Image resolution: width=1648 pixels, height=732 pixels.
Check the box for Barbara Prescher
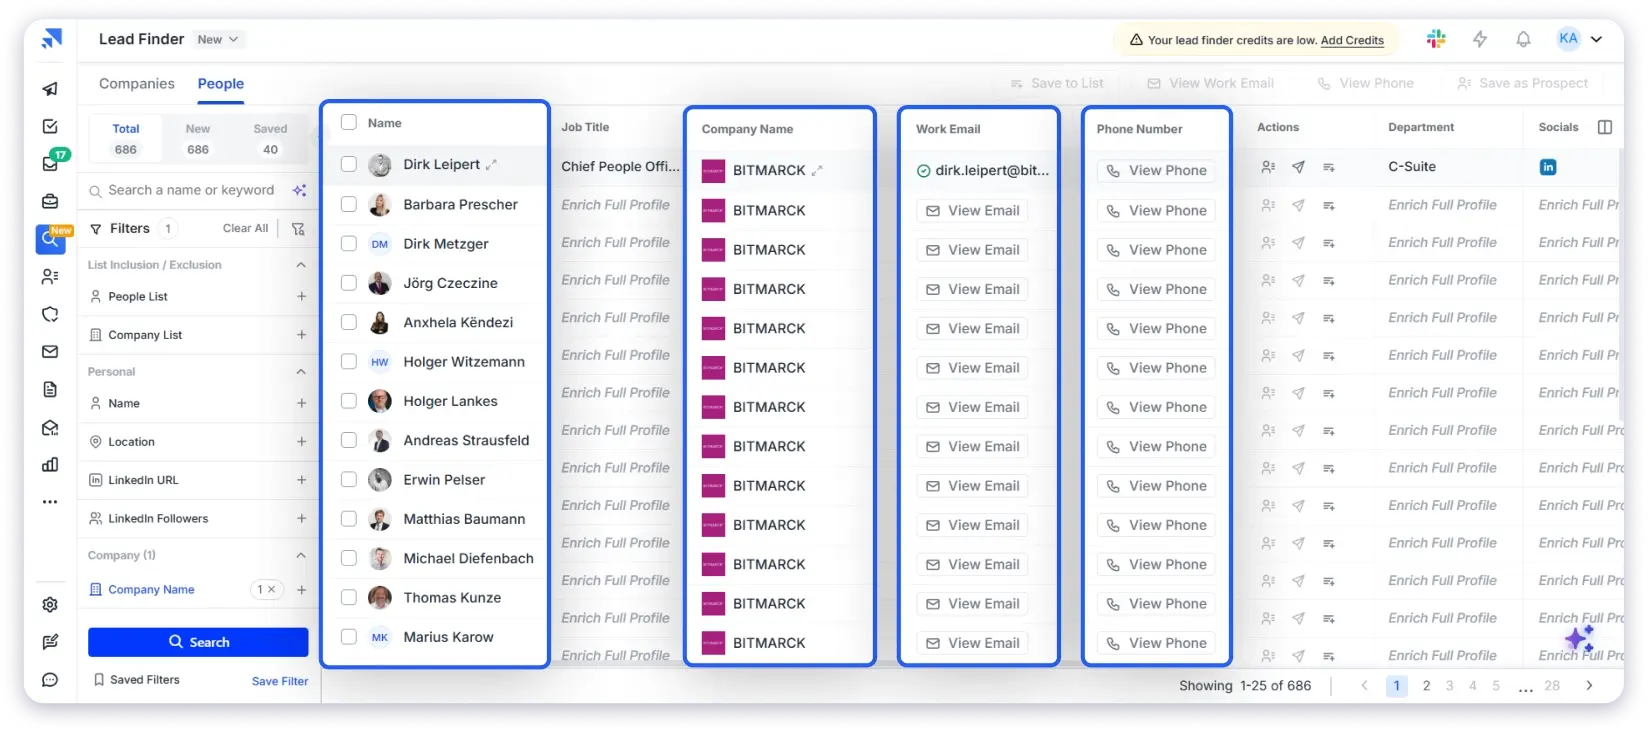pyautogui.click(x=349, y=204)
